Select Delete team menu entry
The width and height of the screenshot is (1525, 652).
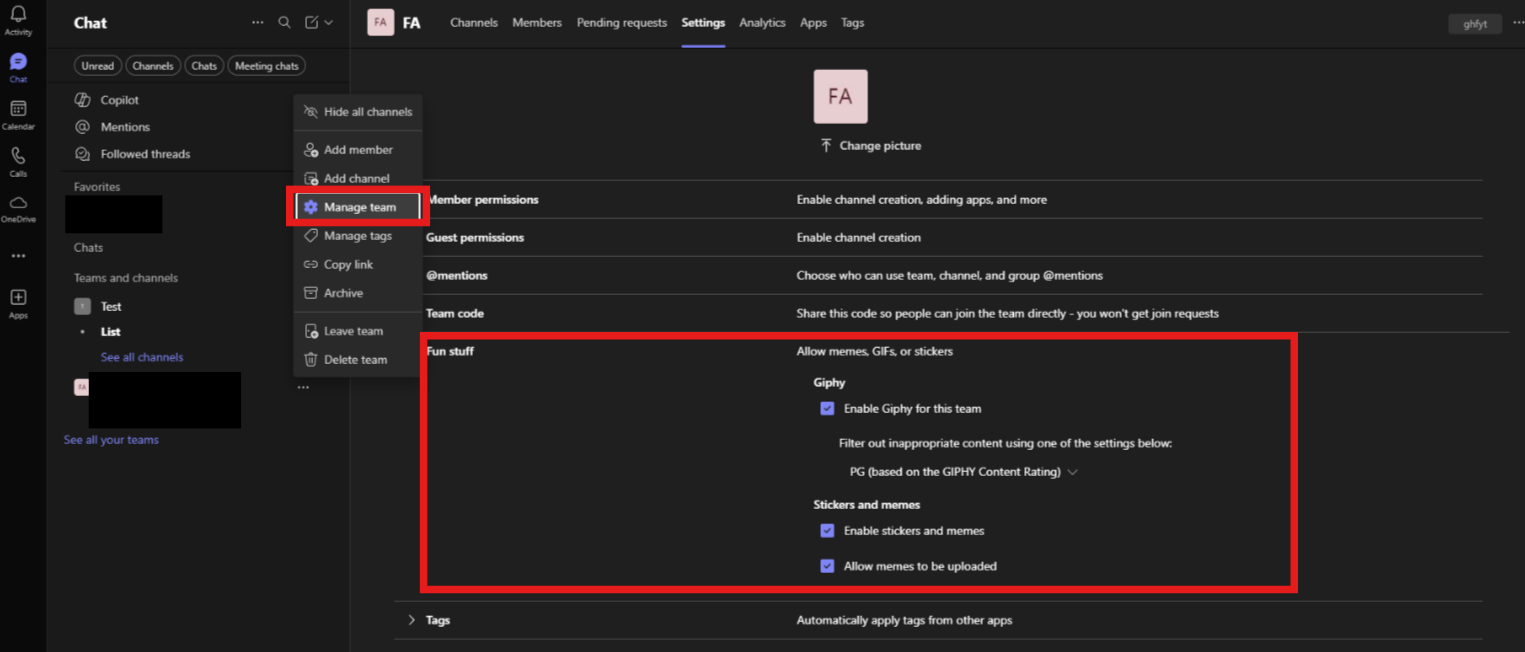(x=358, y=360)
